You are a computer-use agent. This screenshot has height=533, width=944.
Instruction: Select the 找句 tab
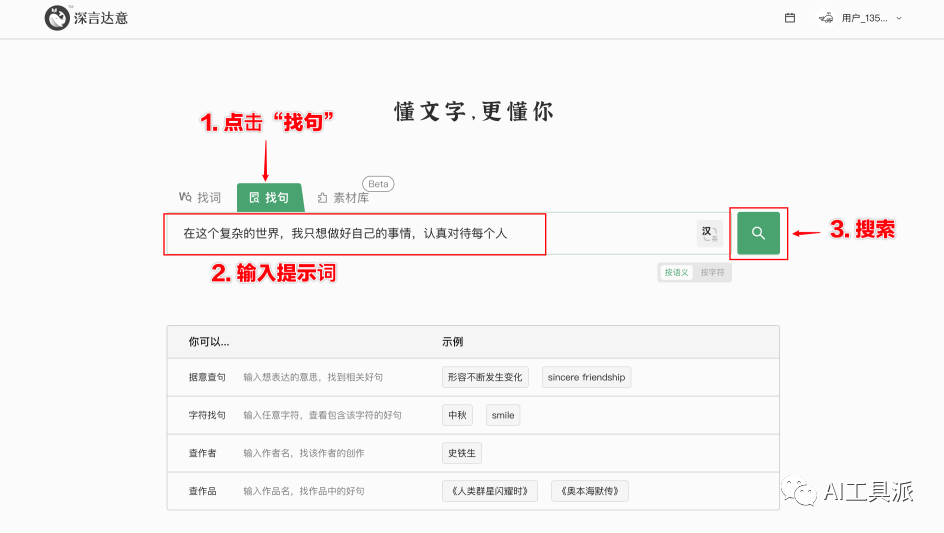point(270,198)
